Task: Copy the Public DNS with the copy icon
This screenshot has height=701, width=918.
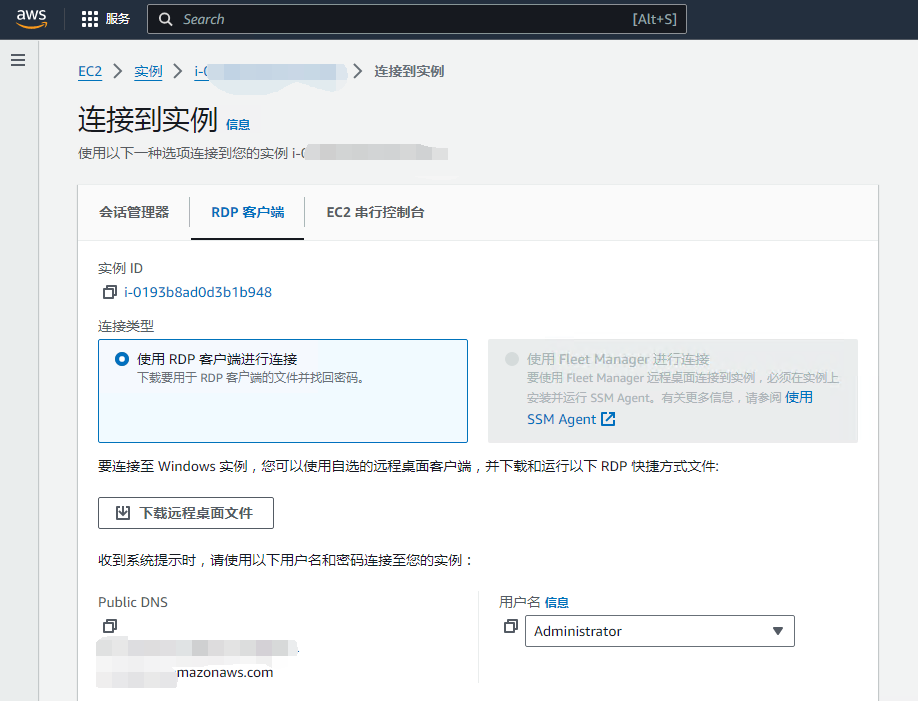Action: click(109, 626)
